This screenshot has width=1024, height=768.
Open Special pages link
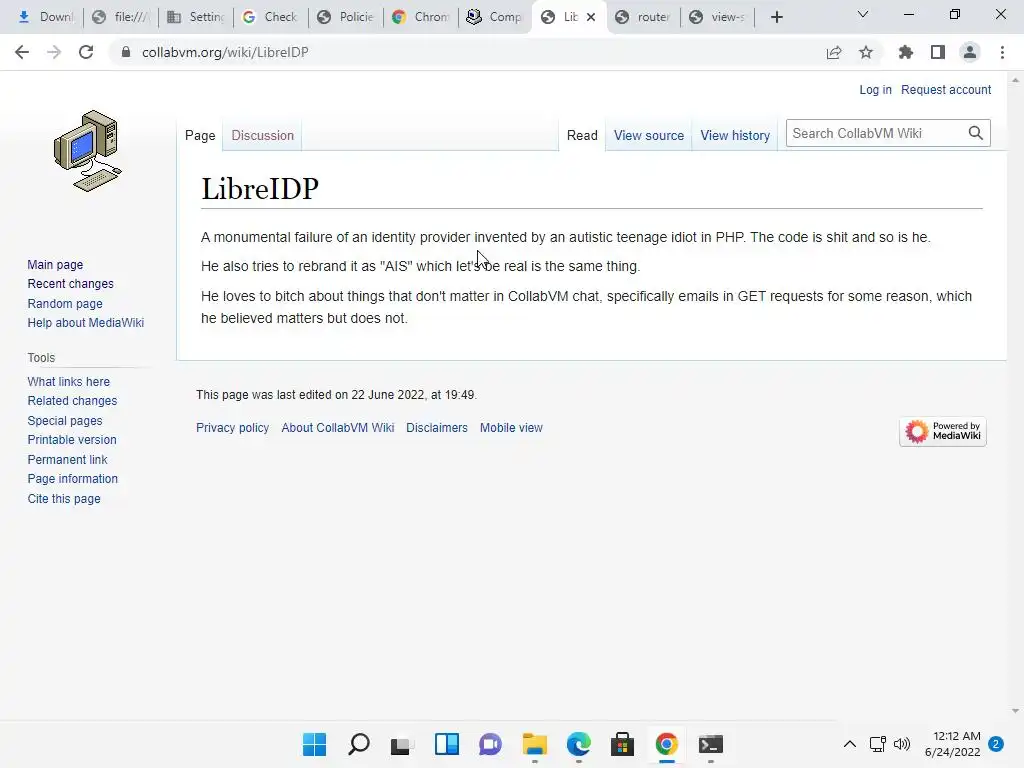pyautogui.click(x=65, y=421)
